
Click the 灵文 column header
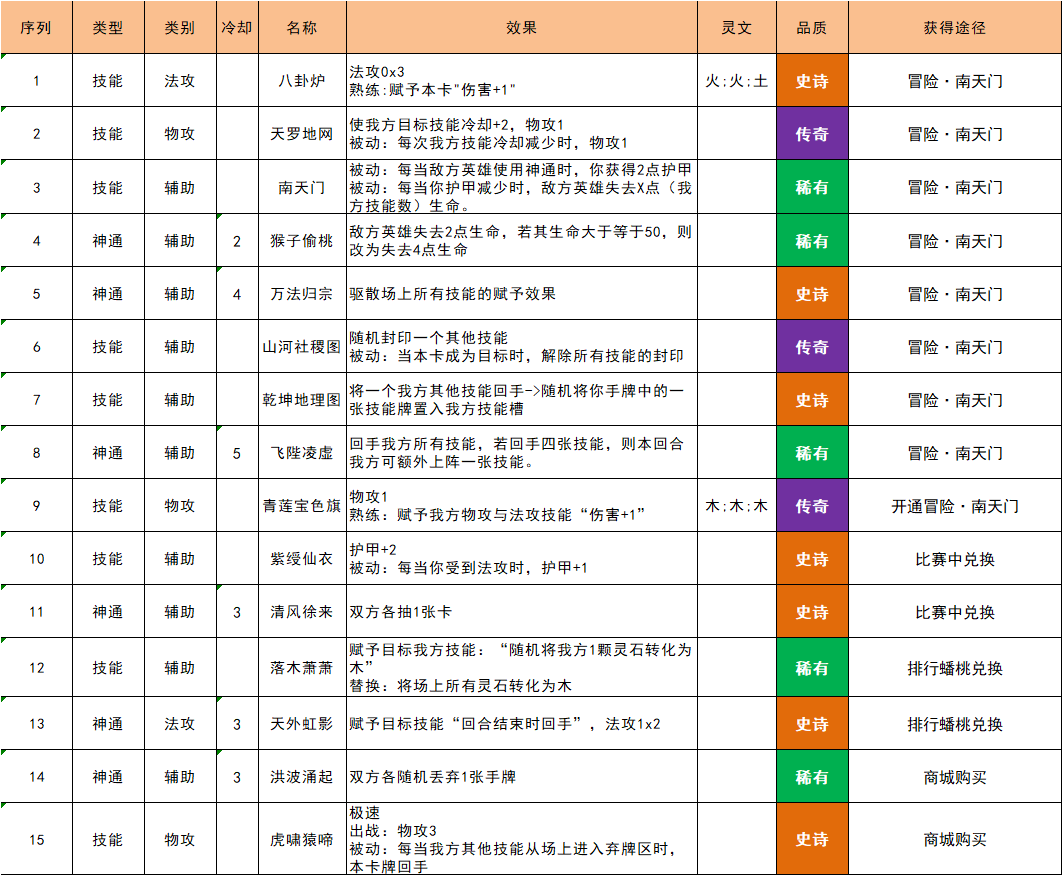pyautogui.click(x=737, y=28)
